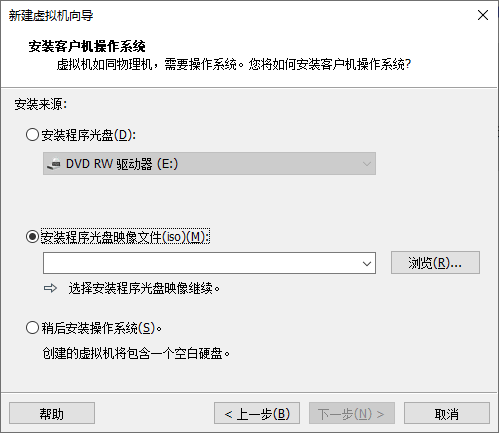This screenshot has width=499, height=433.
Task: Select 稍后安装操作系统(S) radio option
Action: pos(32,328)
